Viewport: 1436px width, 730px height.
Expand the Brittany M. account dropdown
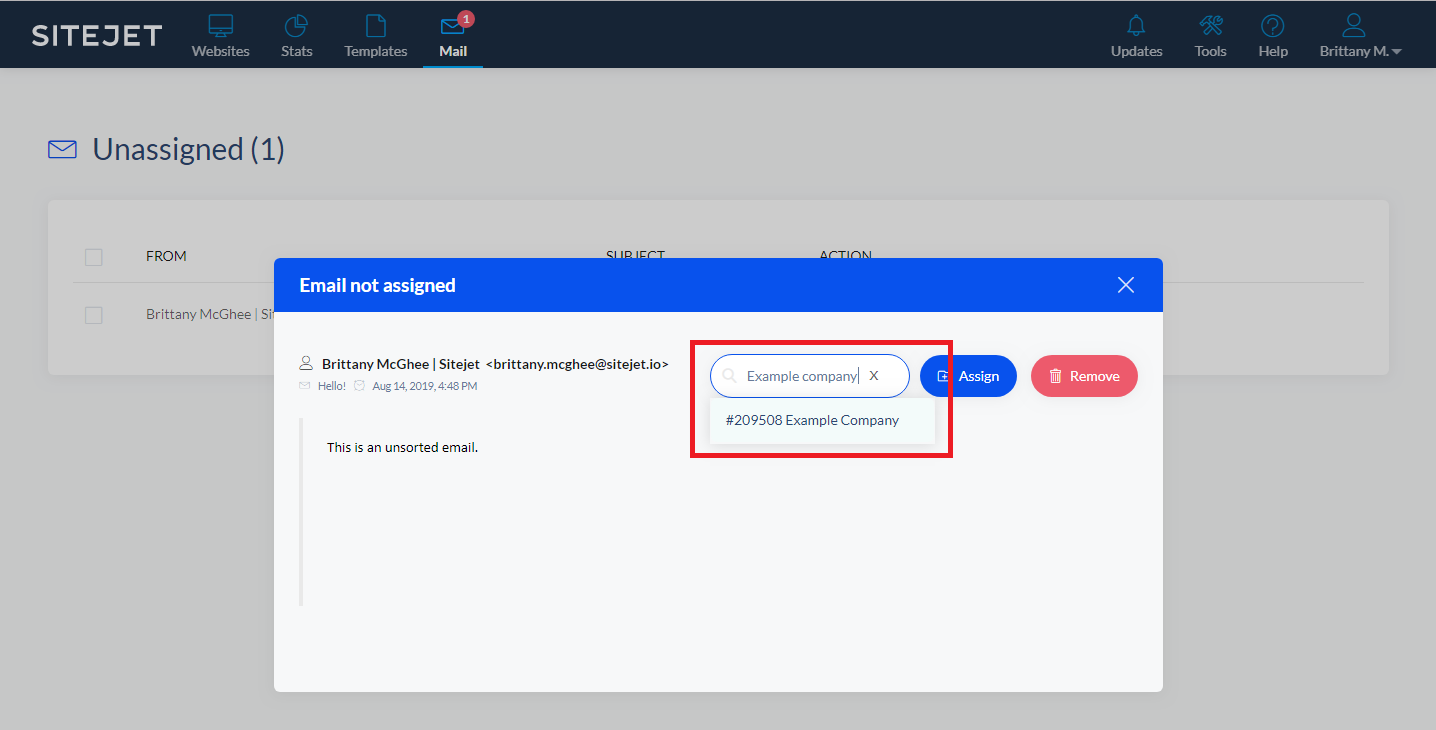pyautogui.click(x=1360, y=51)
